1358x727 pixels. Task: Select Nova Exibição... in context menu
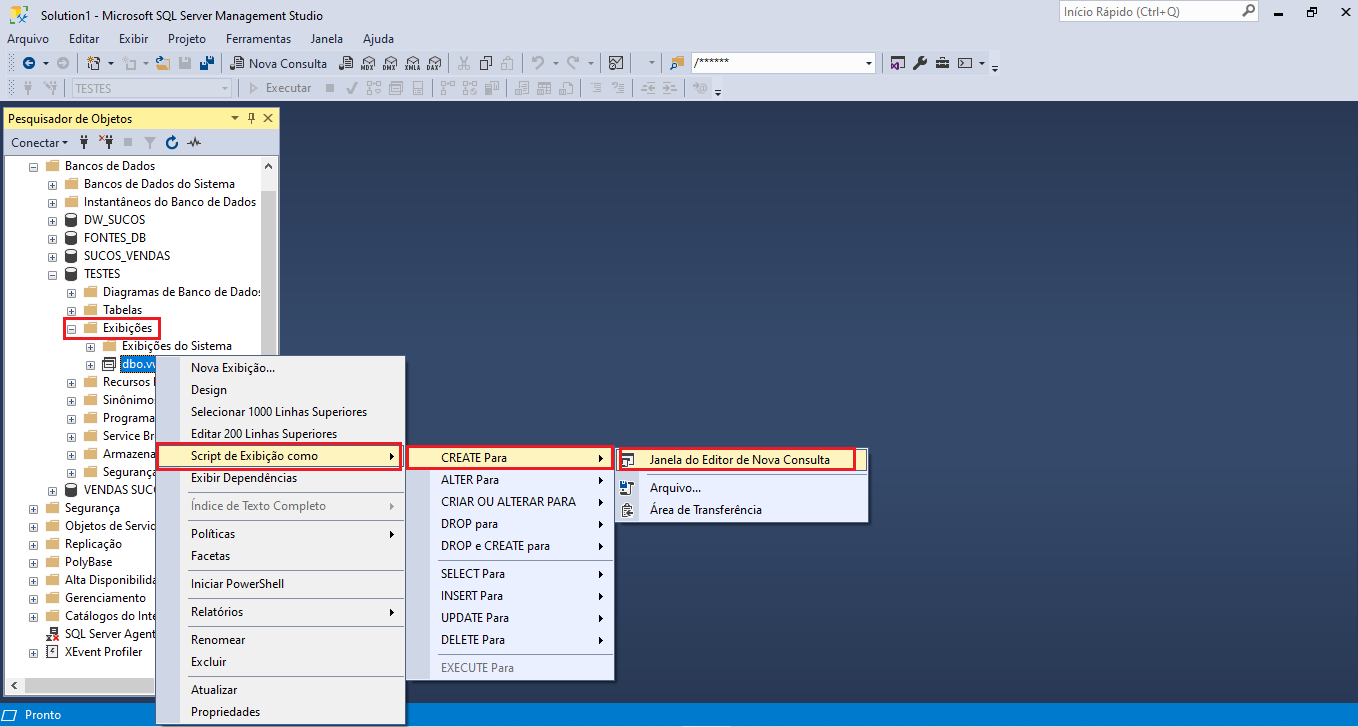pyautogui.click(x=281, y=368)
